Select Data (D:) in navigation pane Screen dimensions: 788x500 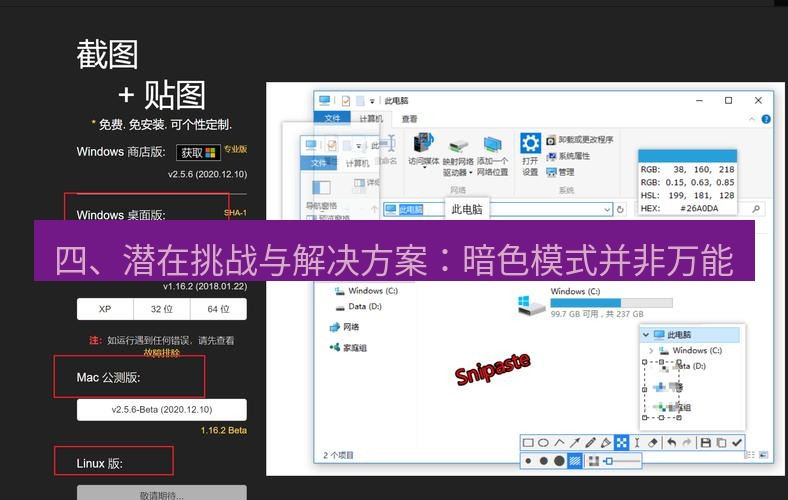coord(358,306)
